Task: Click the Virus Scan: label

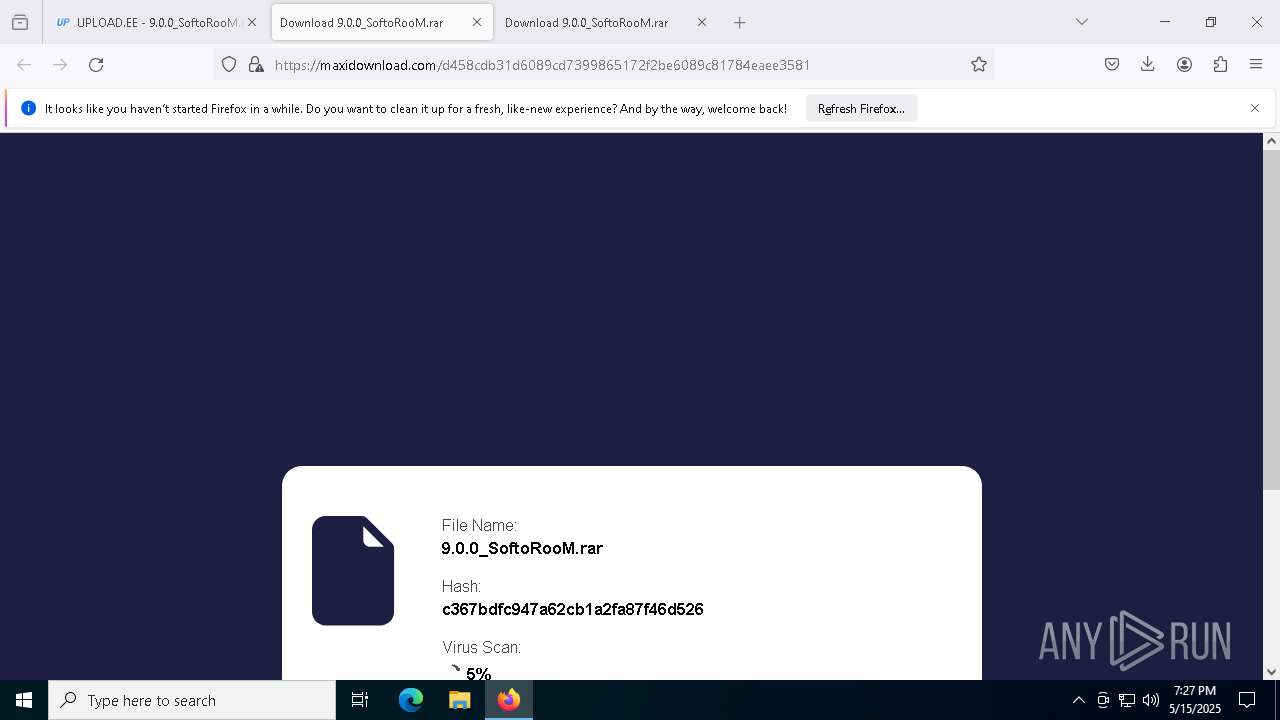Action: [x=481, y=647]
